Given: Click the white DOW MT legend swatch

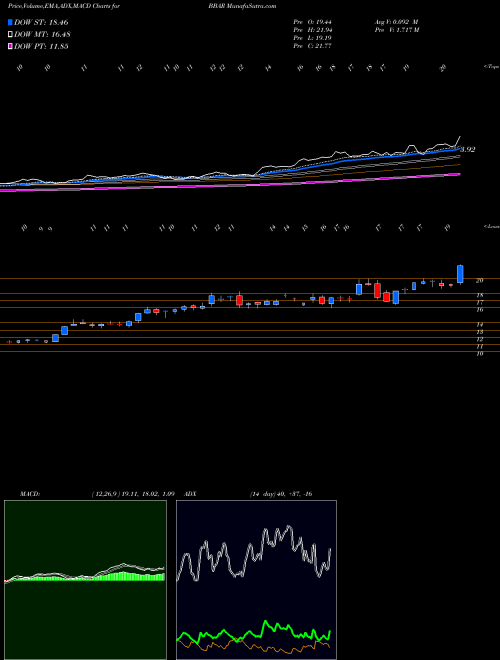Looking at the screenshot, I should (x=10, y=34).
